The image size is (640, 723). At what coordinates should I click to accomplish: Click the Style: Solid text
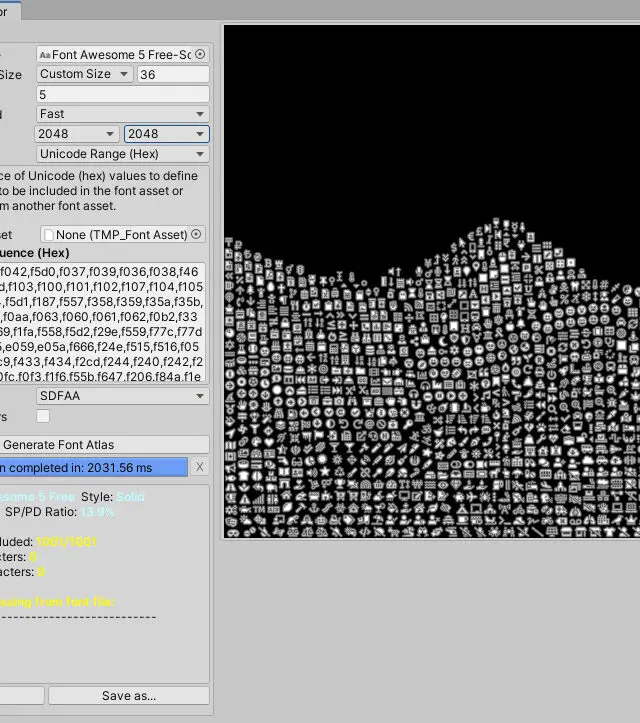(113, 497)
